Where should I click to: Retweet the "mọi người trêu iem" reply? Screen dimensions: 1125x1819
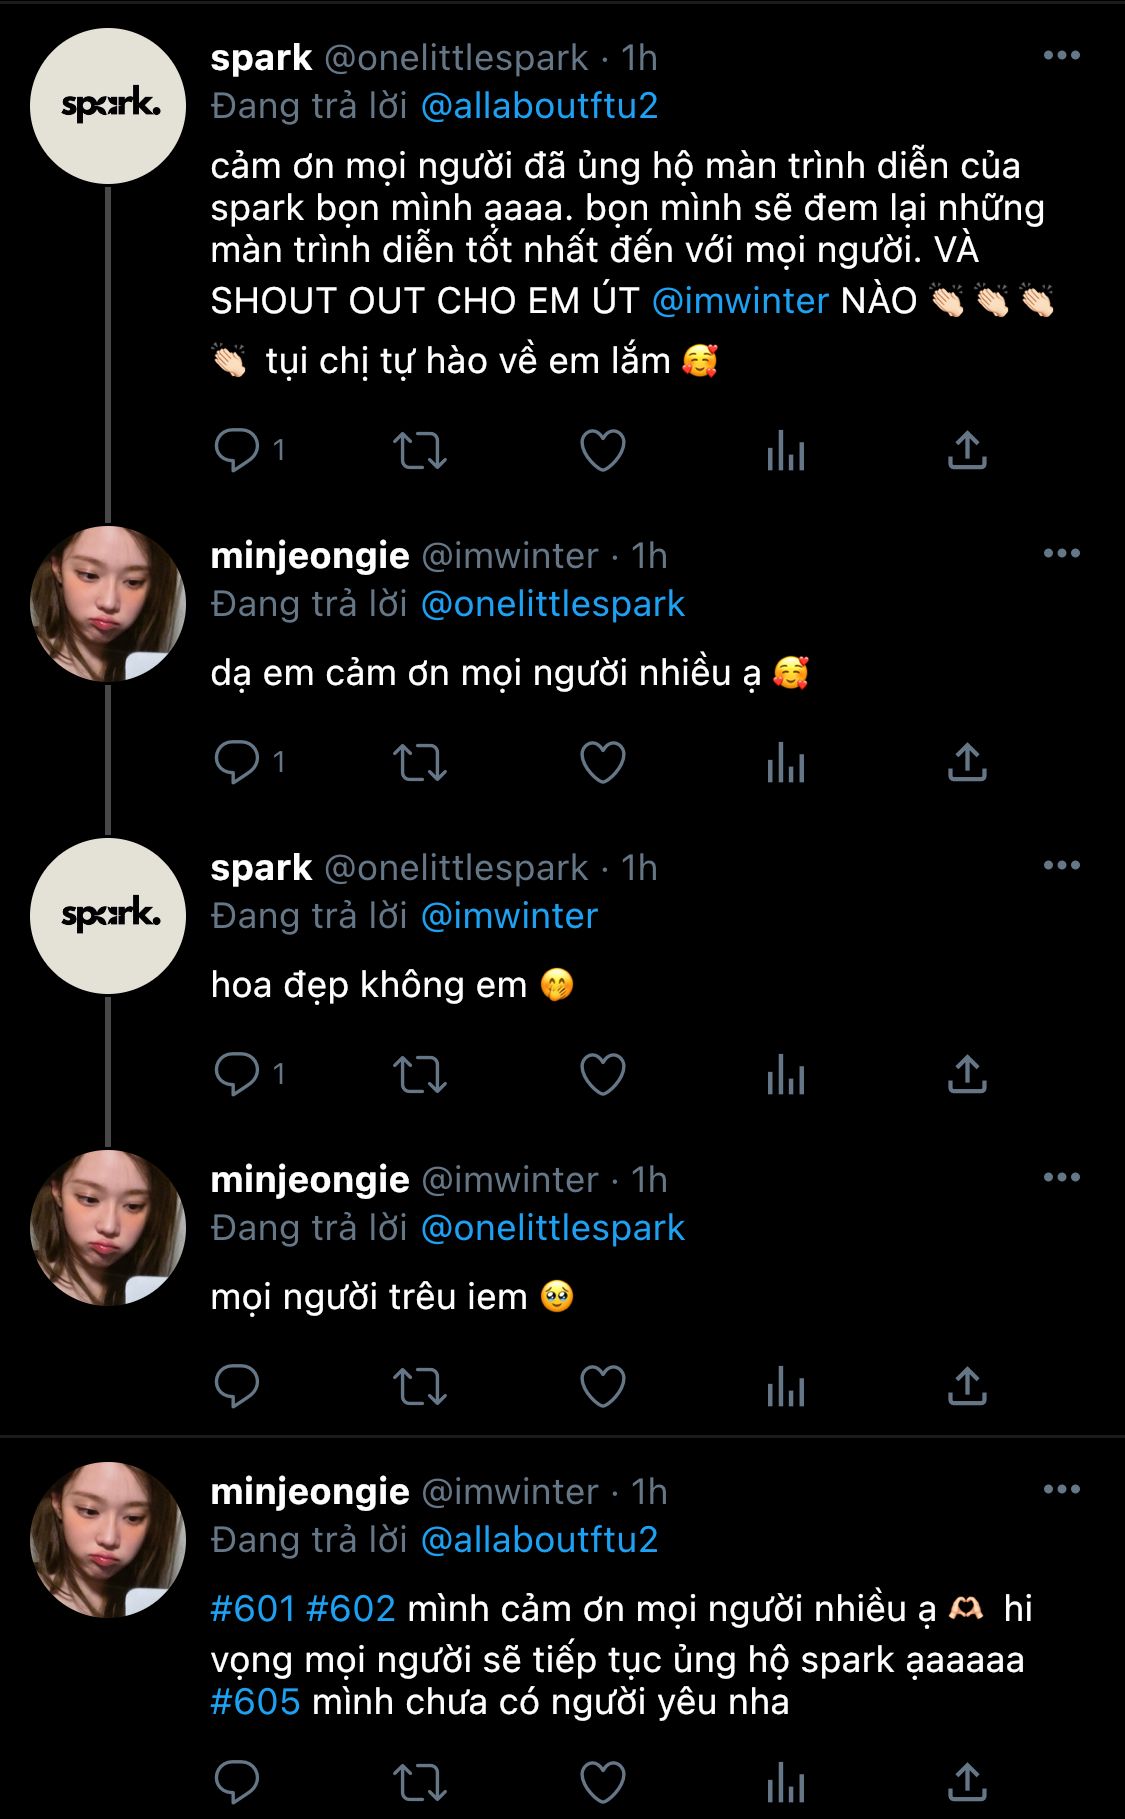[419, 1386]
